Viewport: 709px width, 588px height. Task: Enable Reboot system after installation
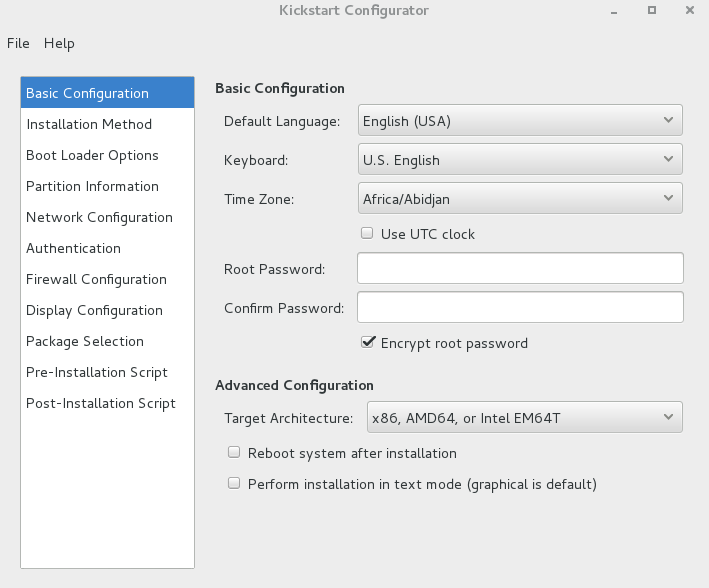pyautogui.click(x=234, y=452)
